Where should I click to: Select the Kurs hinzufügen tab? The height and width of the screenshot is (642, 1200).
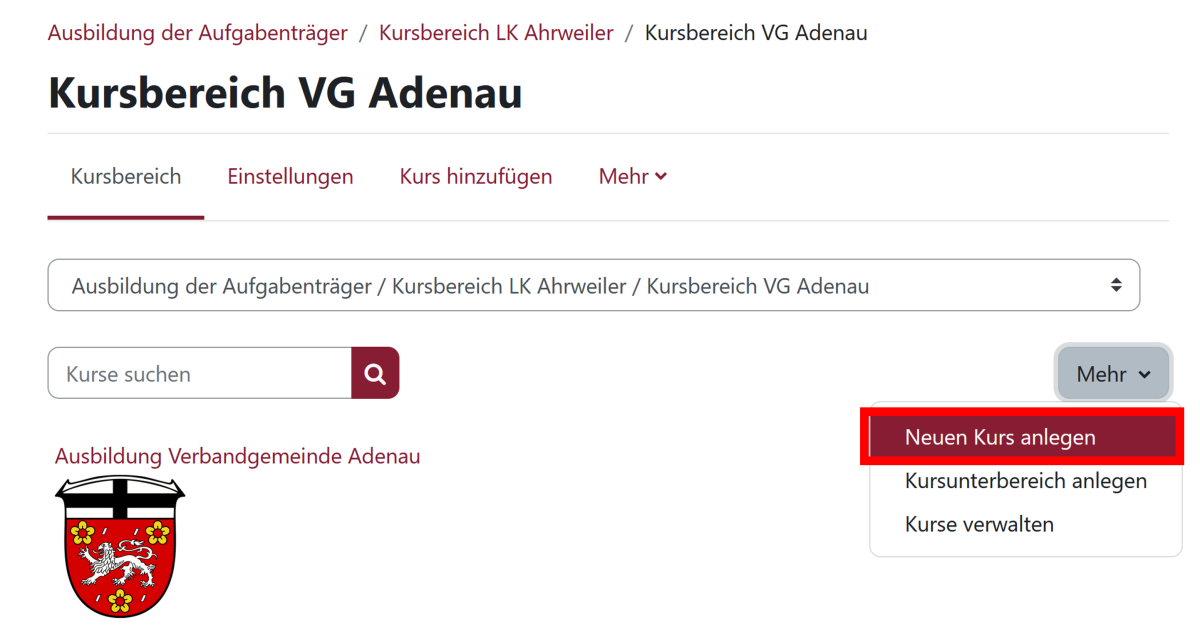[476, 177]
